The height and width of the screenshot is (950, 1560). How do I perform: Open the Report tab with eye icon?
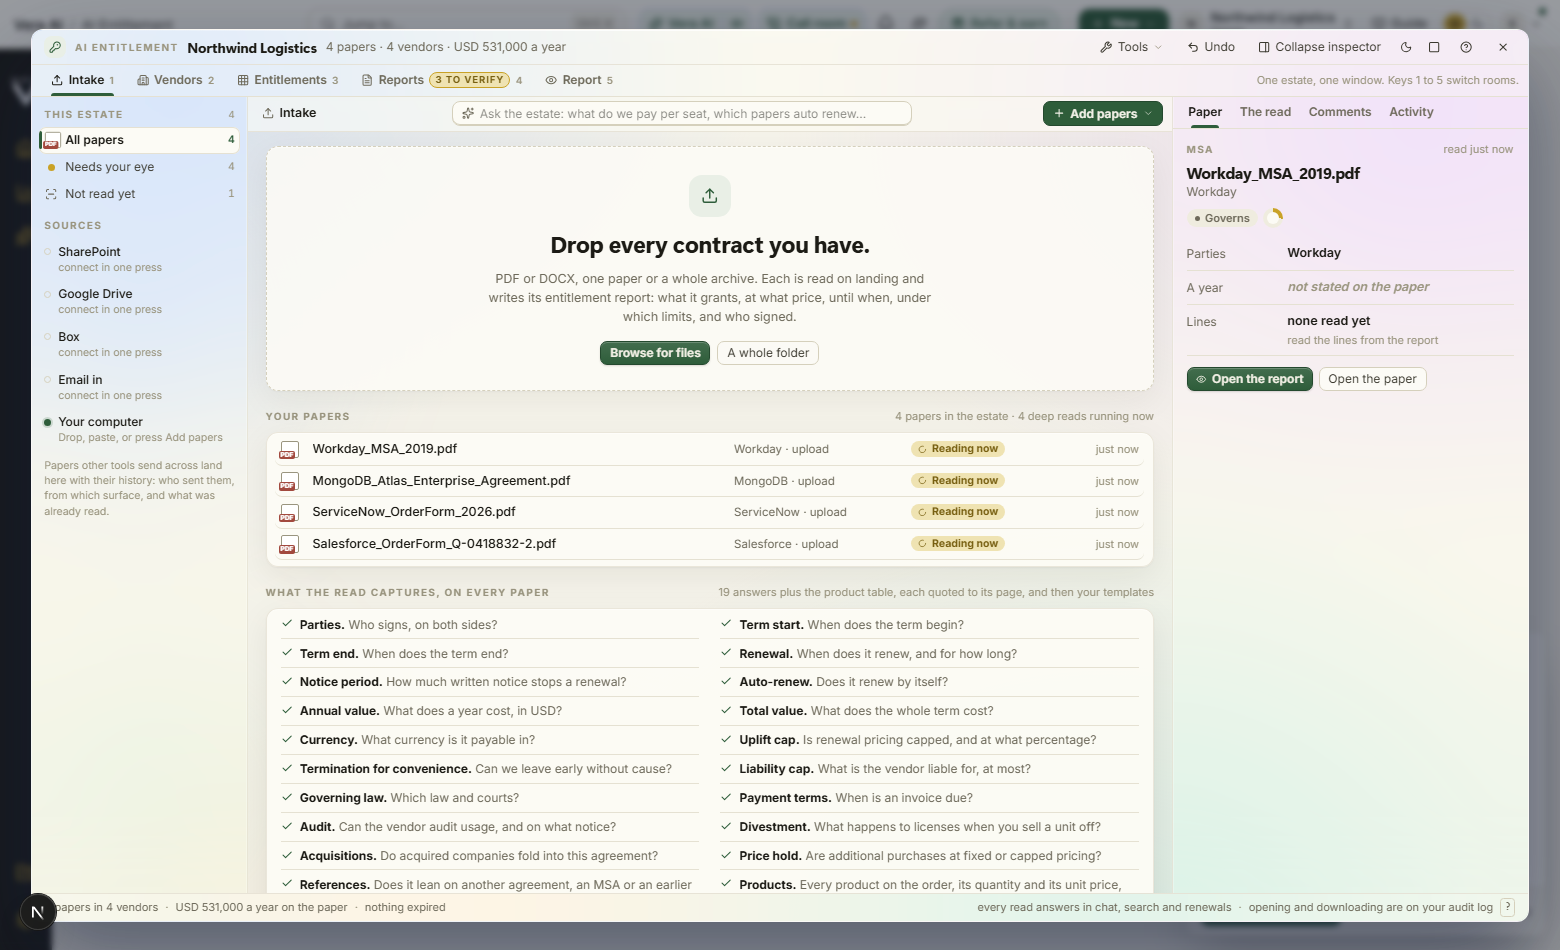(579, 80)
